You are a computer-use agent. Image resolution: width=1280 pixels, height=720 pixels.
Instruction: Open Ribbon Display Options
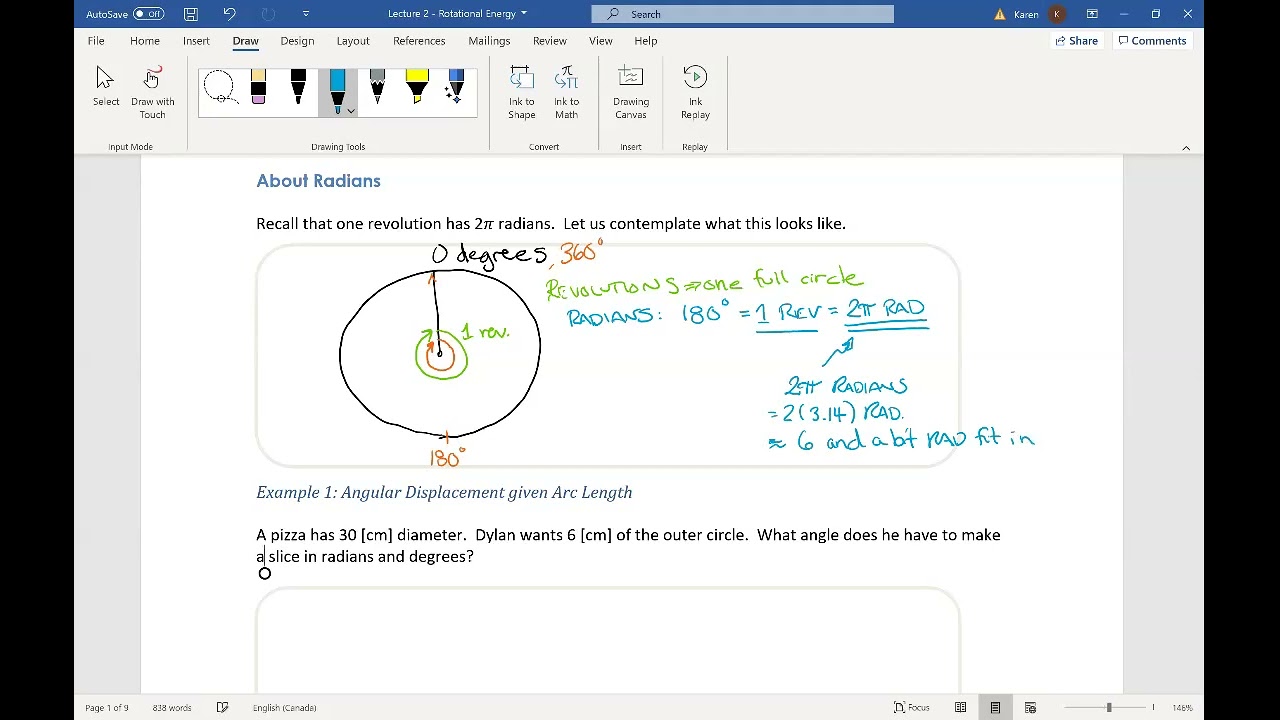click(1092, 14)
